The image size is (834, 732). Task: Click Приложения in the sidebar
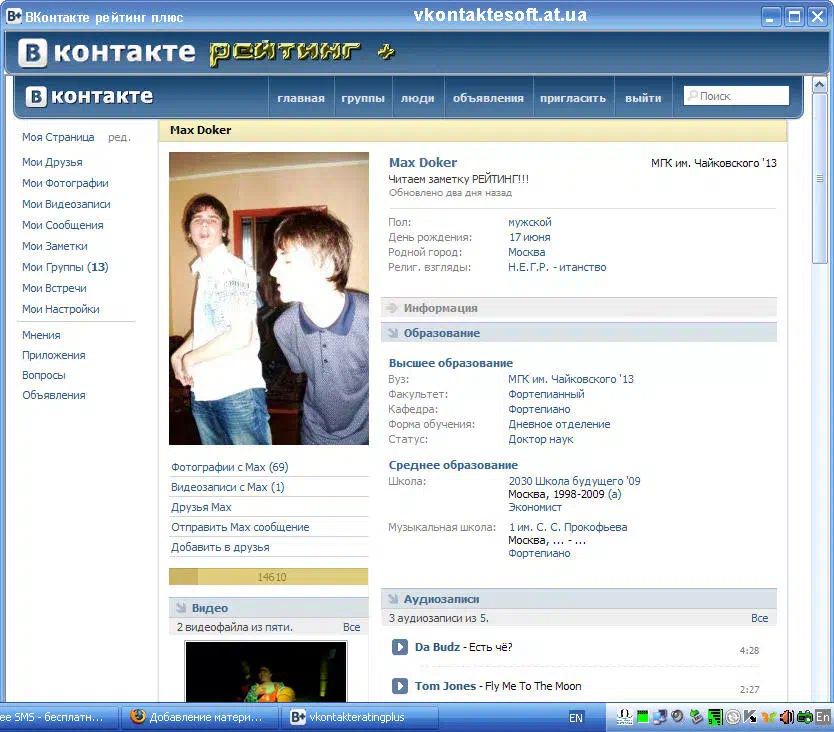(x=54, y=355)
